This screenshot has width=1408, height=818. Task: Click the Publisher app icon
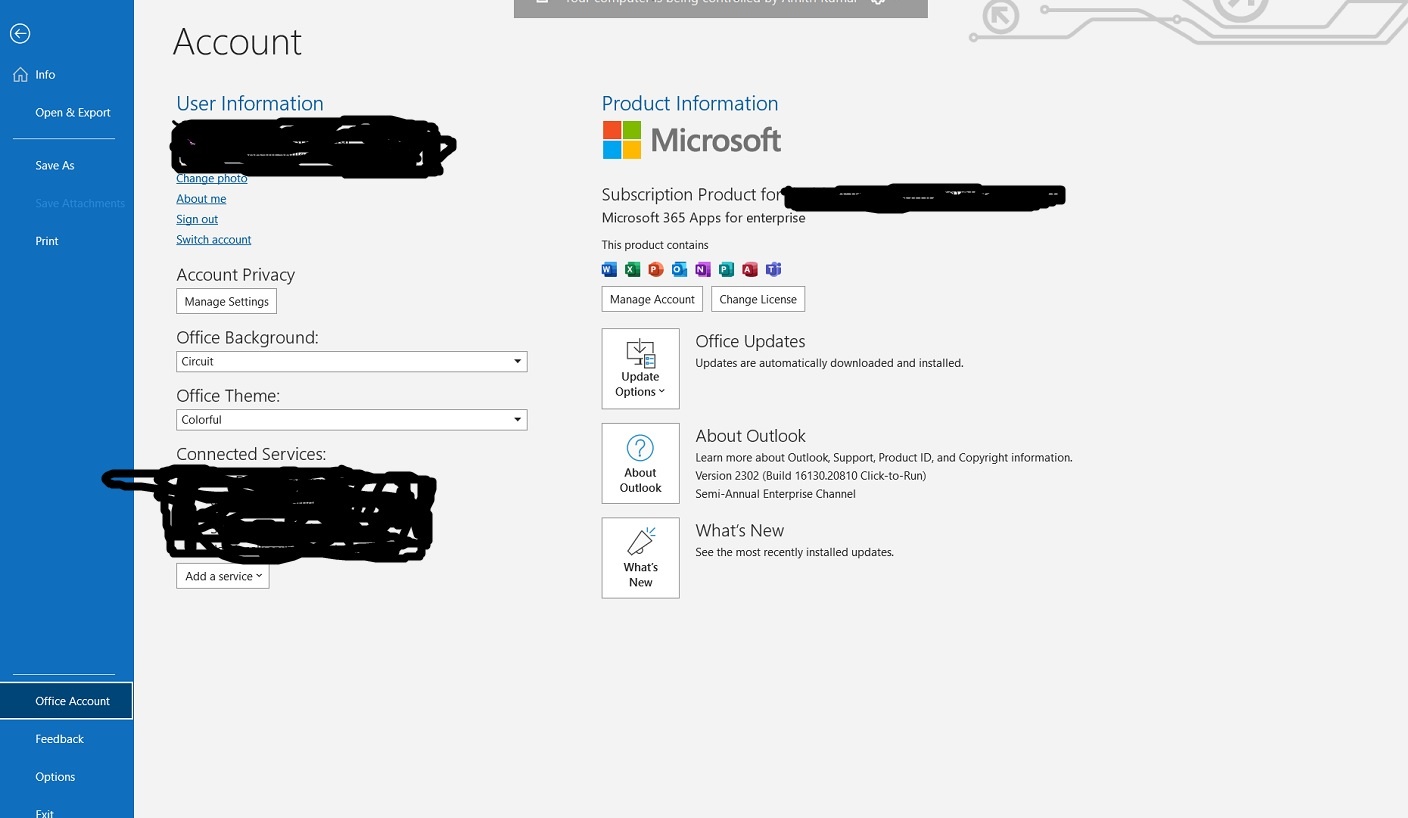coord(726,269)
